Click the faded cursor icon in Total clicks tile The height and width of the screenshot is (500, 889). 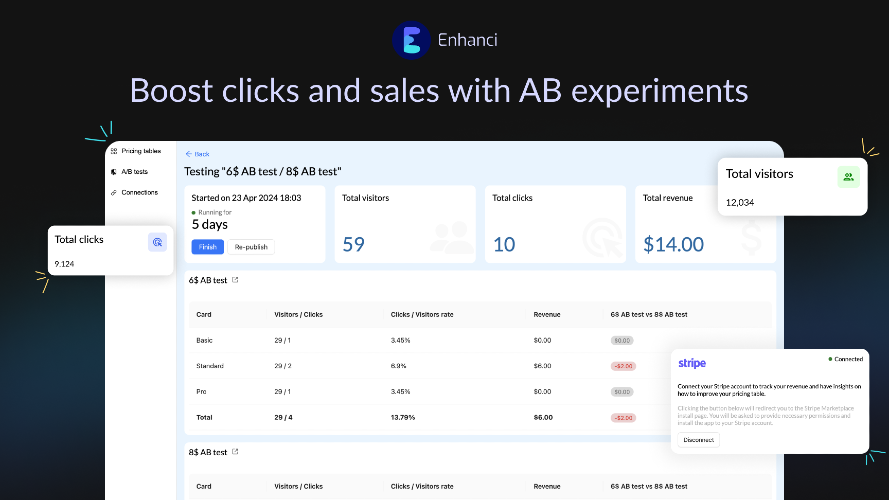pyautogui.click(x=602, y=237)
